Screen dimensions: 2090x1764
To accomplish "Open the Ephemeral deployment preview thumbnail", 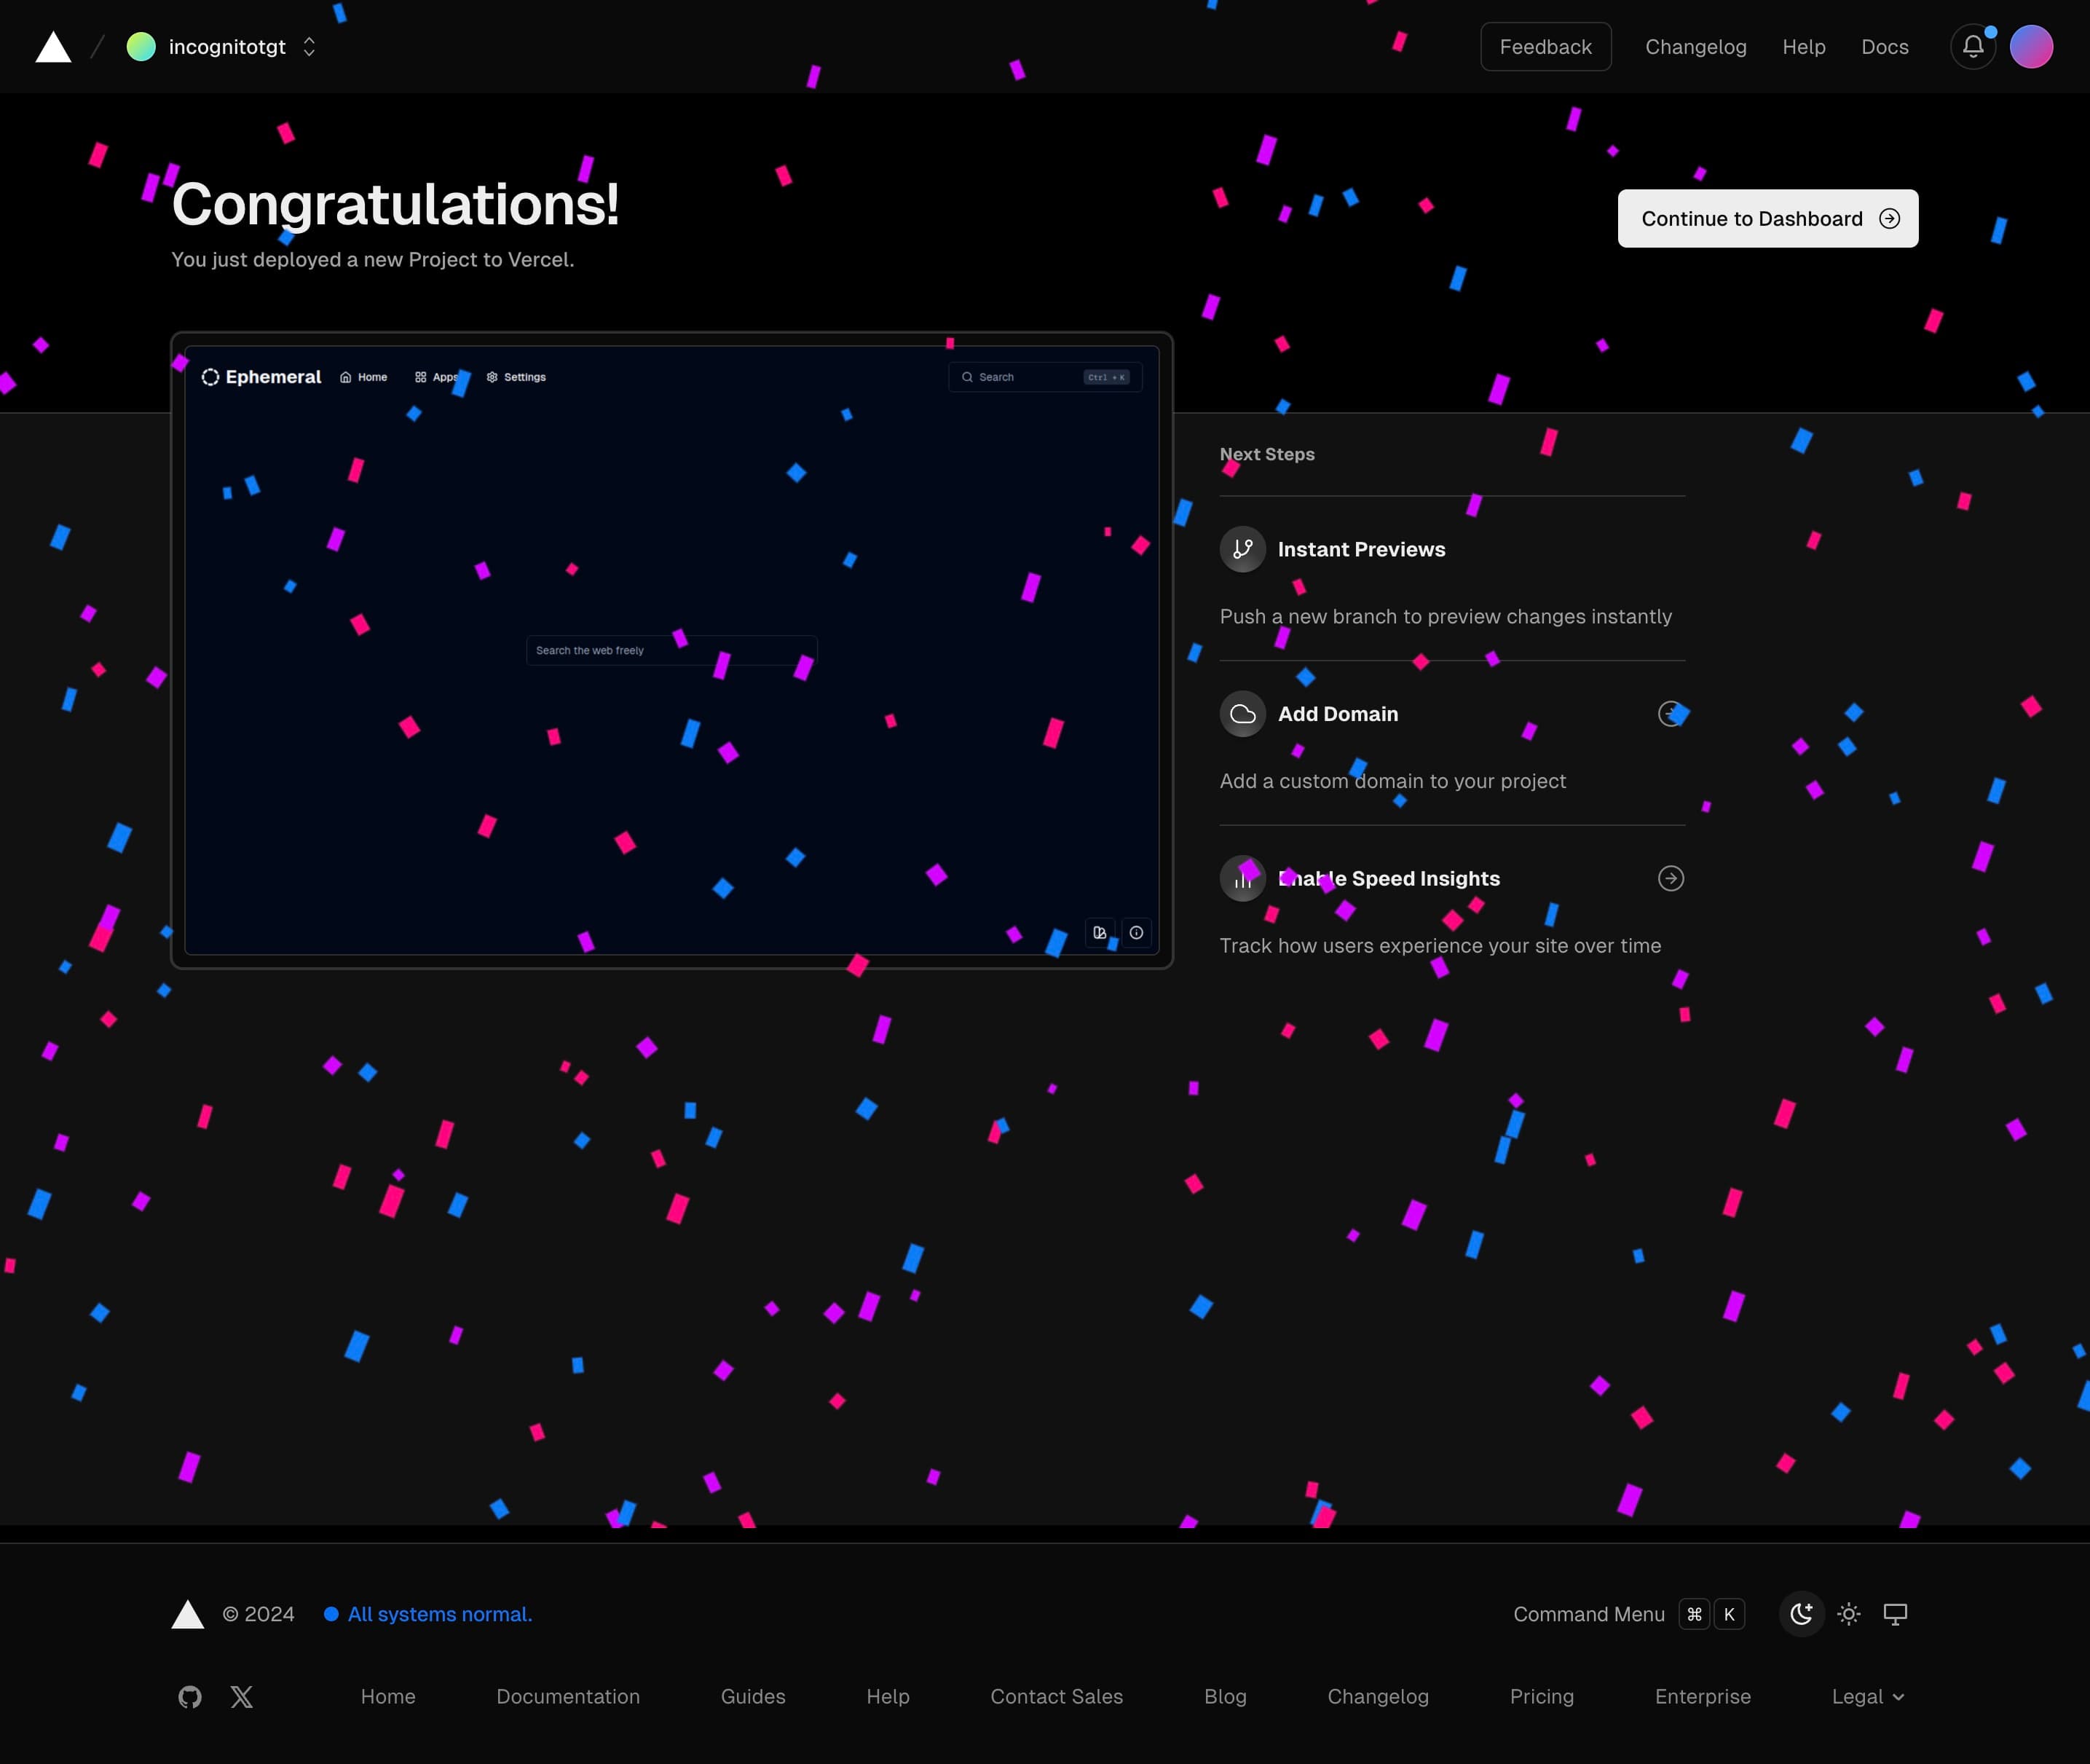I will click(x=671, y=650).
